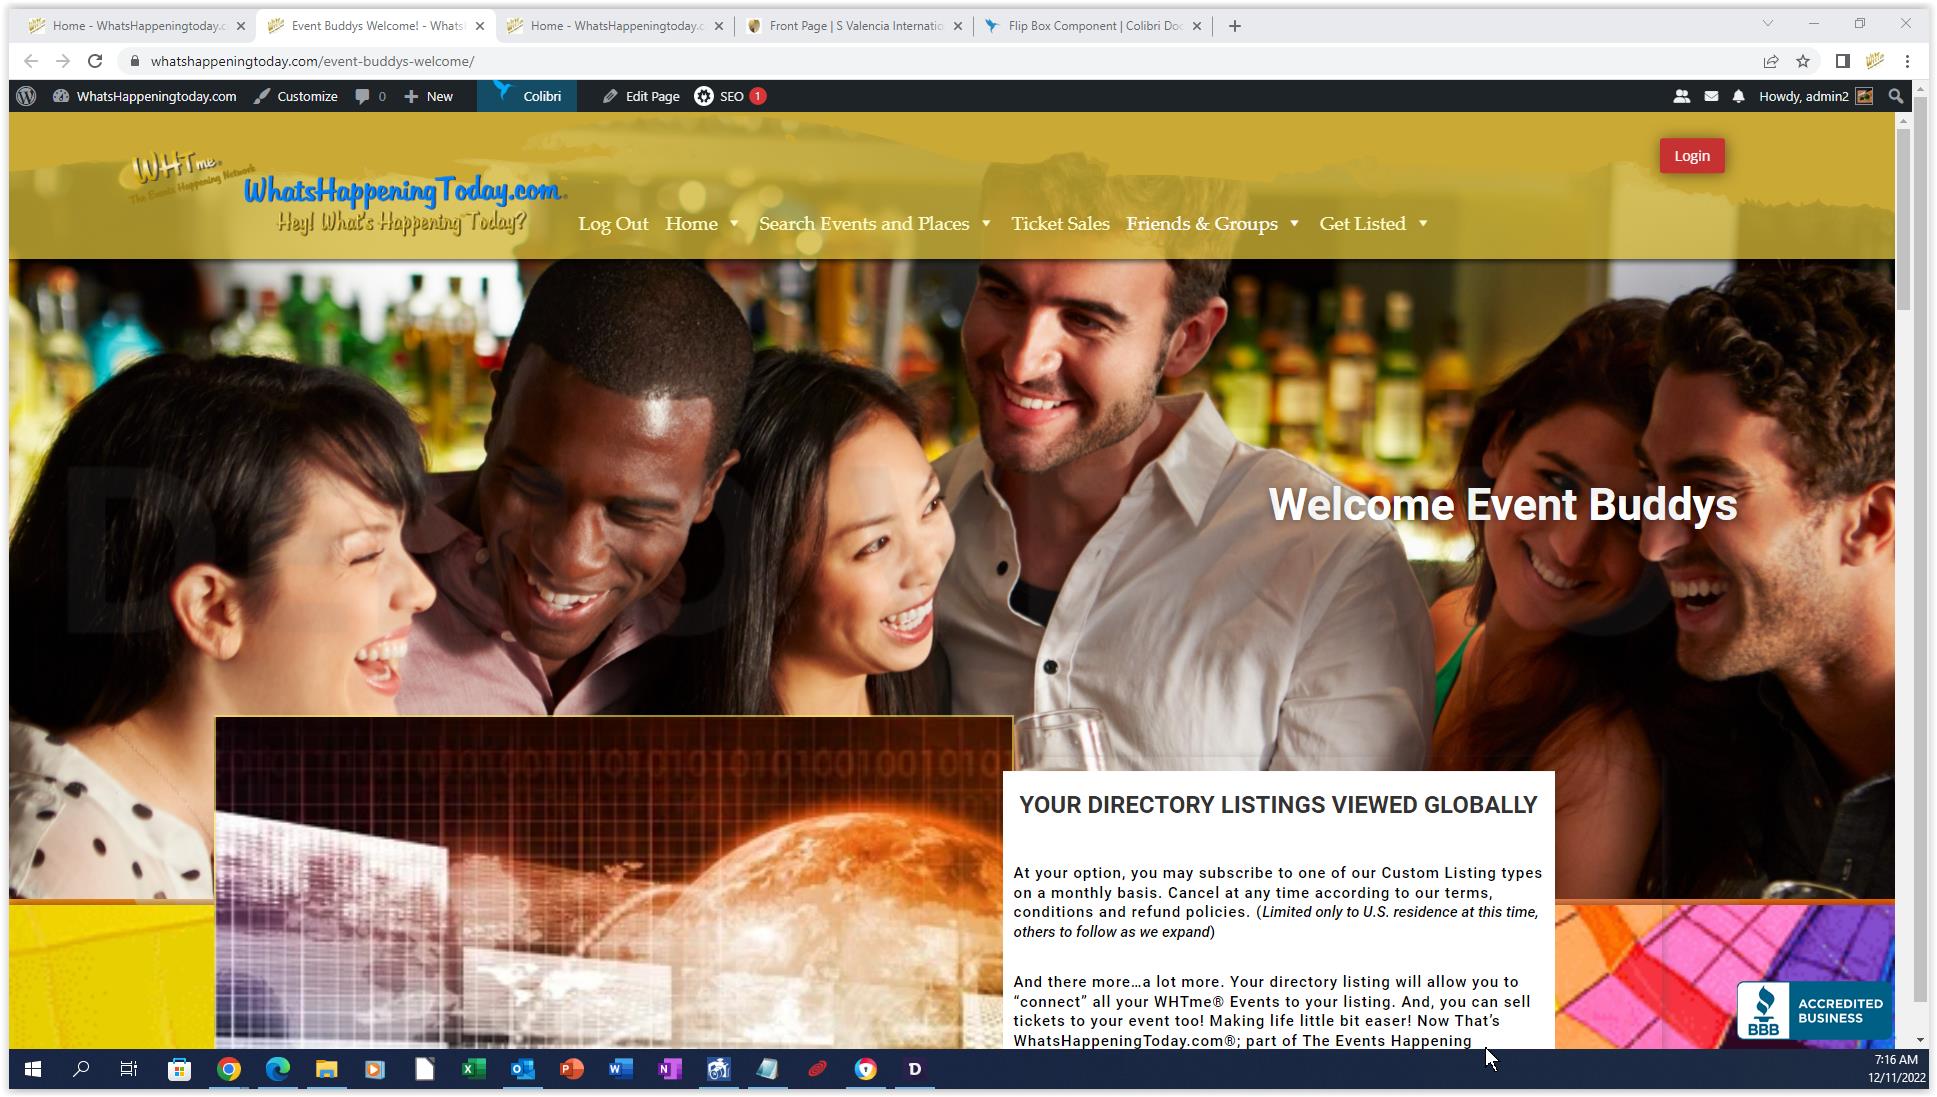This screenshot has width=1937, height=1097.
Task: Close the Flip Box Component tab
Action: pos(1197,26)
